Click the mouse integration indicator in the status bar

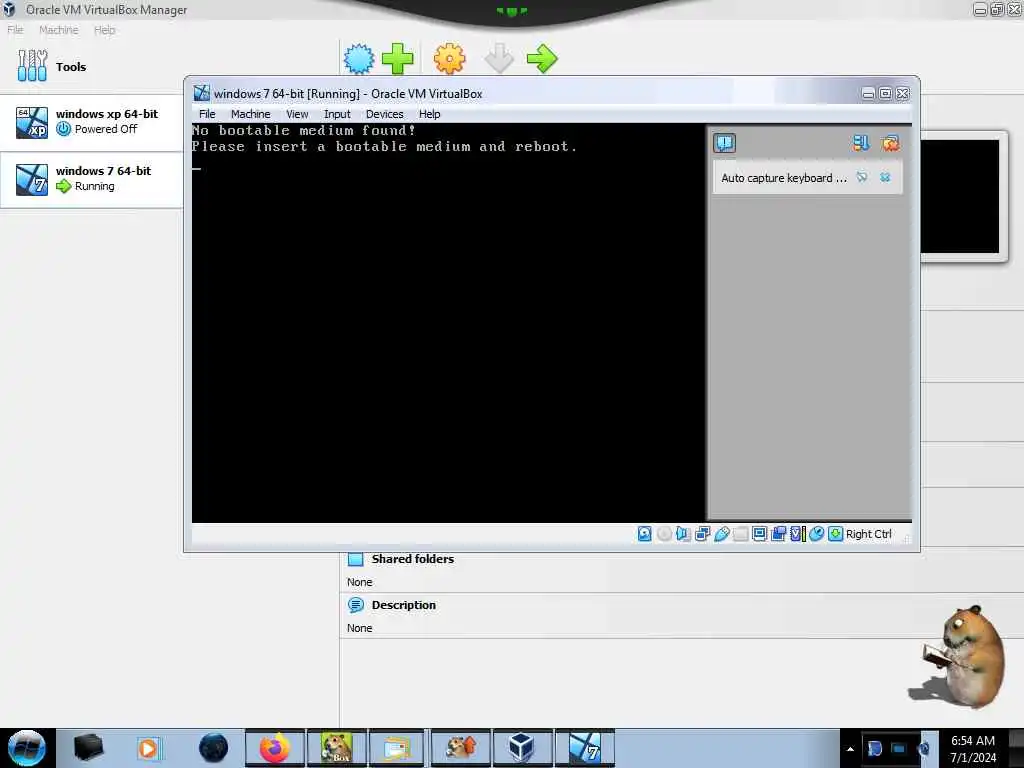point(816,534)
